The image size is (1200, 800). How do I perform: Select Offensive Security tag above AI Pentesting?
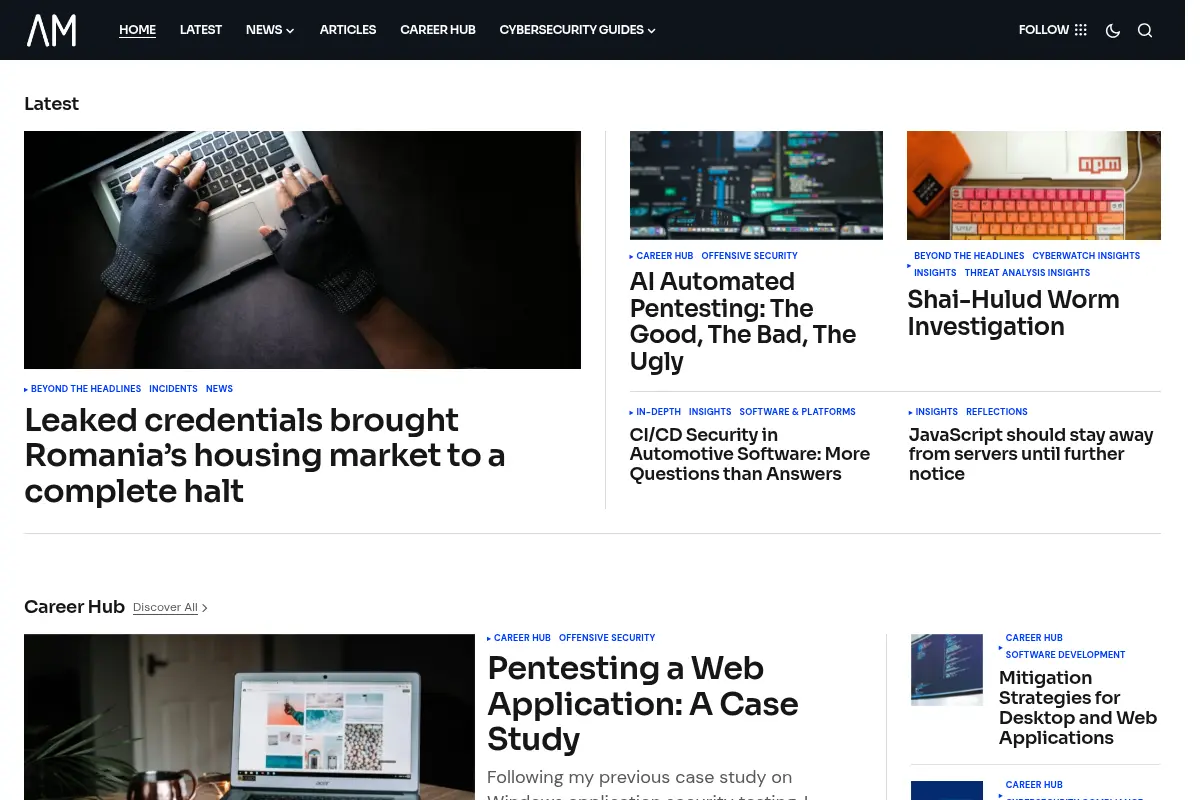(x=749, y=256)
